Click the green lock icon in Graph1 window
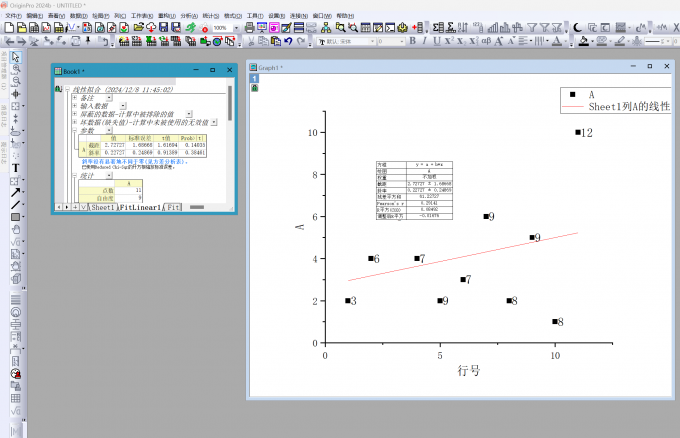The height and width of the screenshot is (438, 680). [x=255, y=88]
